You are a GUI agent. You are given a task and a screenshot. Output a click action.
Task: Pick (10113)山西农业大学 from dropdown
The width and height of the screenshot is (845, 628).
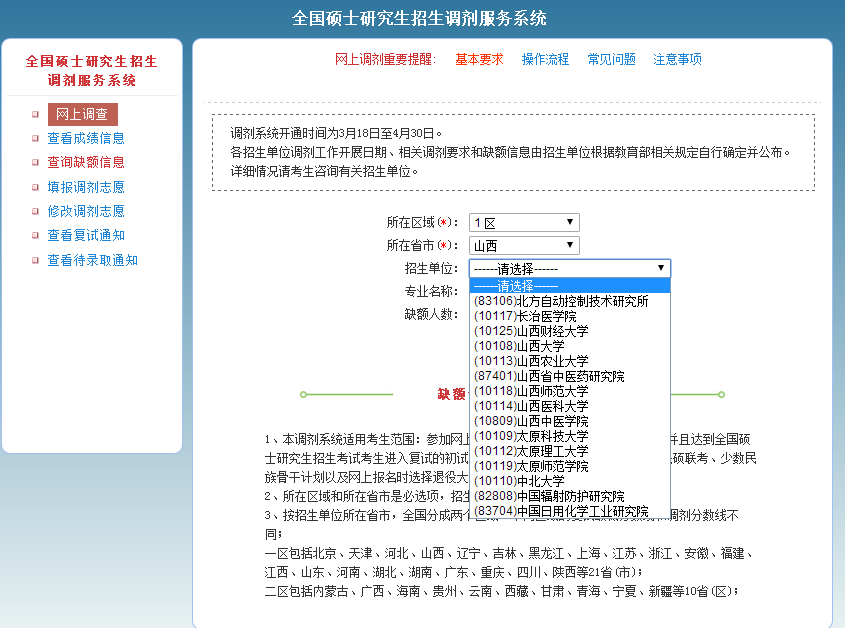570,361
